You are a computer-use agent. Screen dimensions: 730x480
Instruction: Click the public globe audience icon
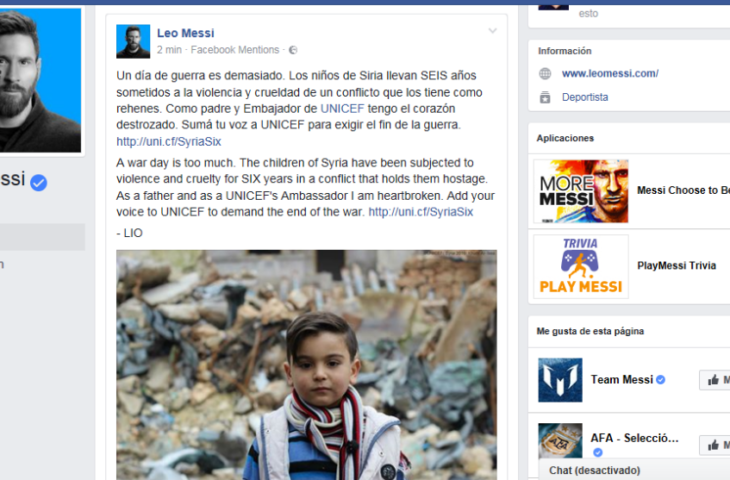tap(293, 50)
